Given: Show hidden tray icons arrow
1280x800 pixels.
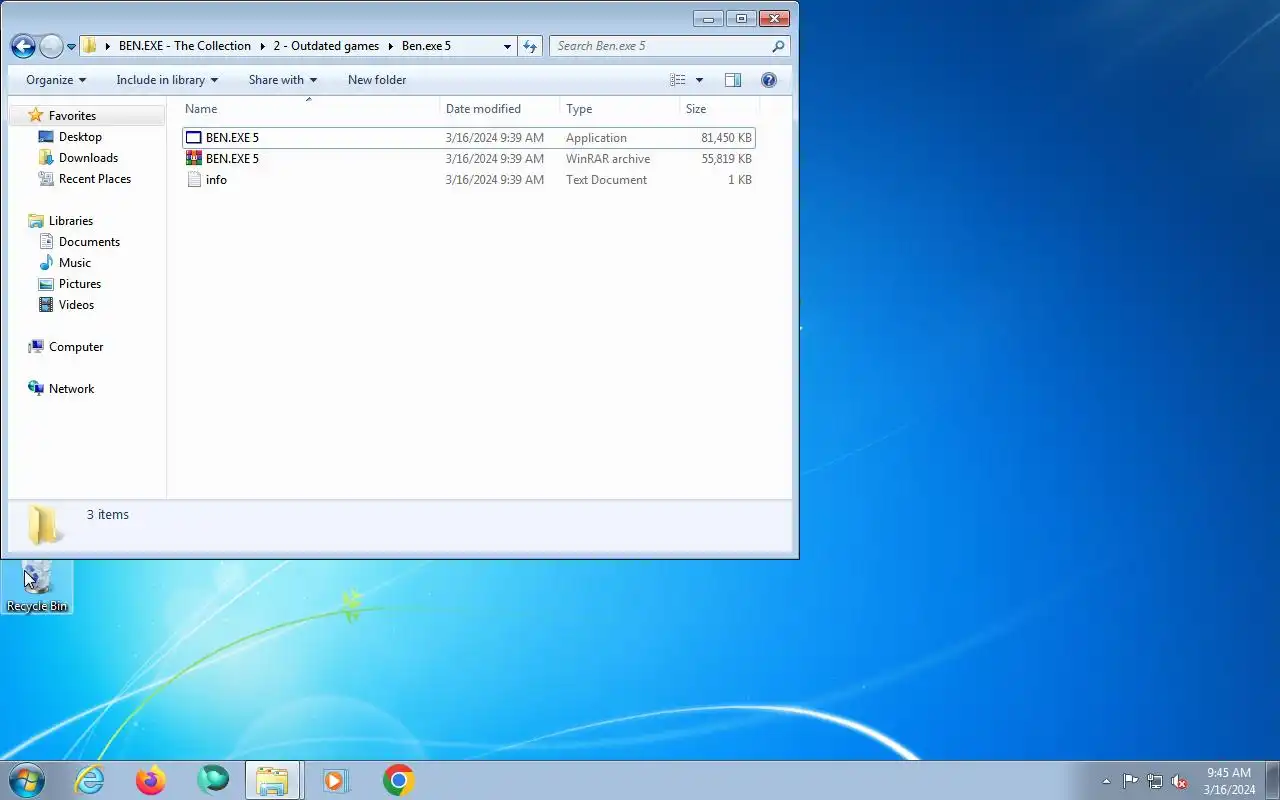Looking at the screenshot, I should click(1106, 781).
